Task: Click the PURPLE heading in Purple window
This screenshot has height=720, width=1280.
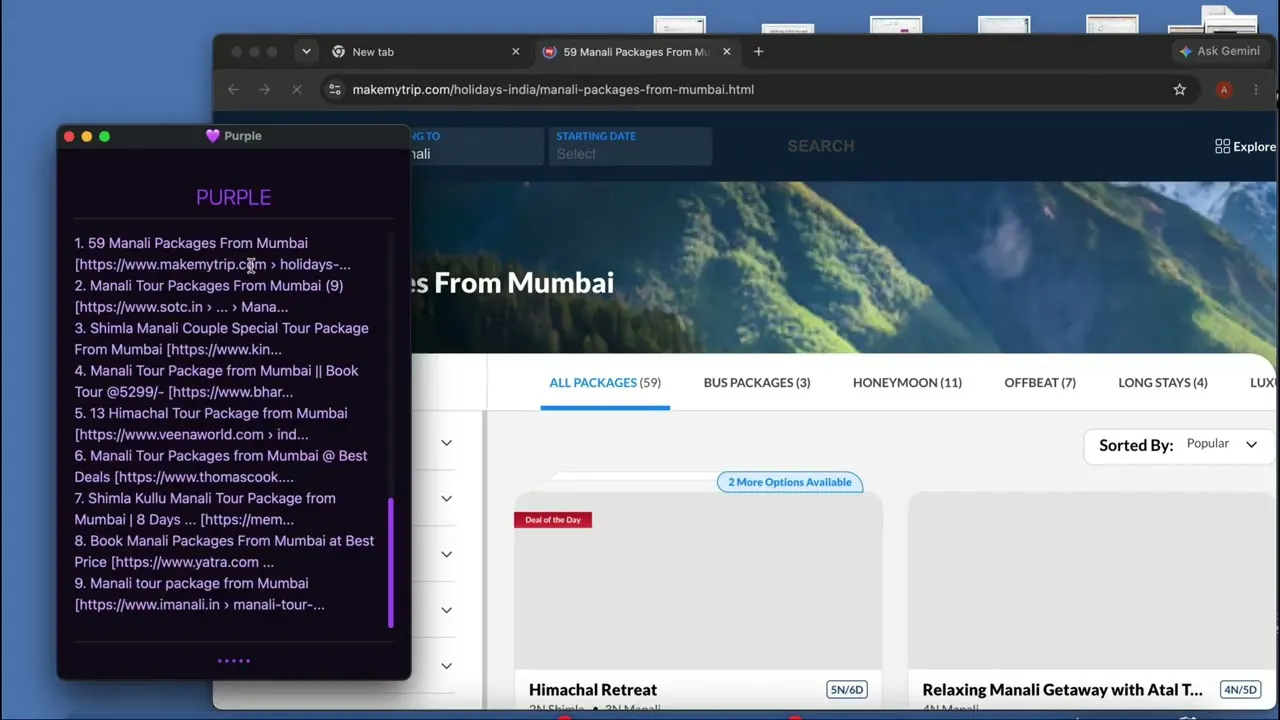Action: 233,197
